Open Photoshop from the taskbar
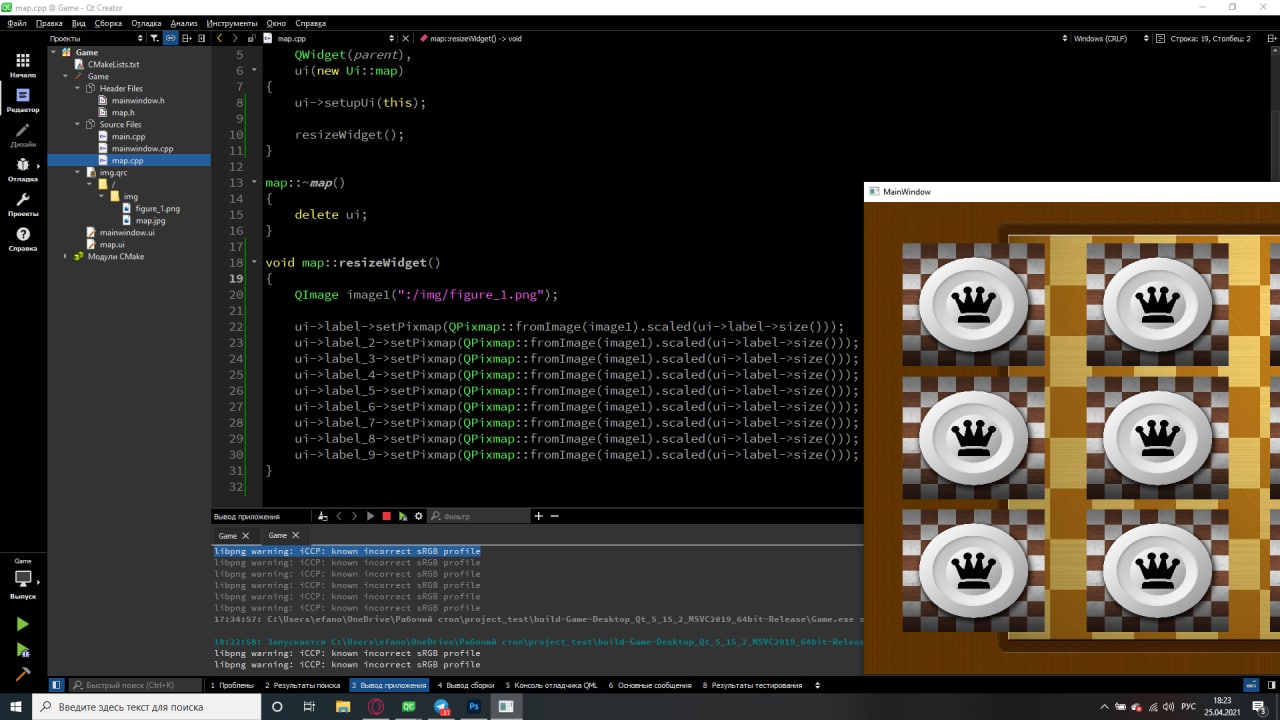 coord(474,706)
